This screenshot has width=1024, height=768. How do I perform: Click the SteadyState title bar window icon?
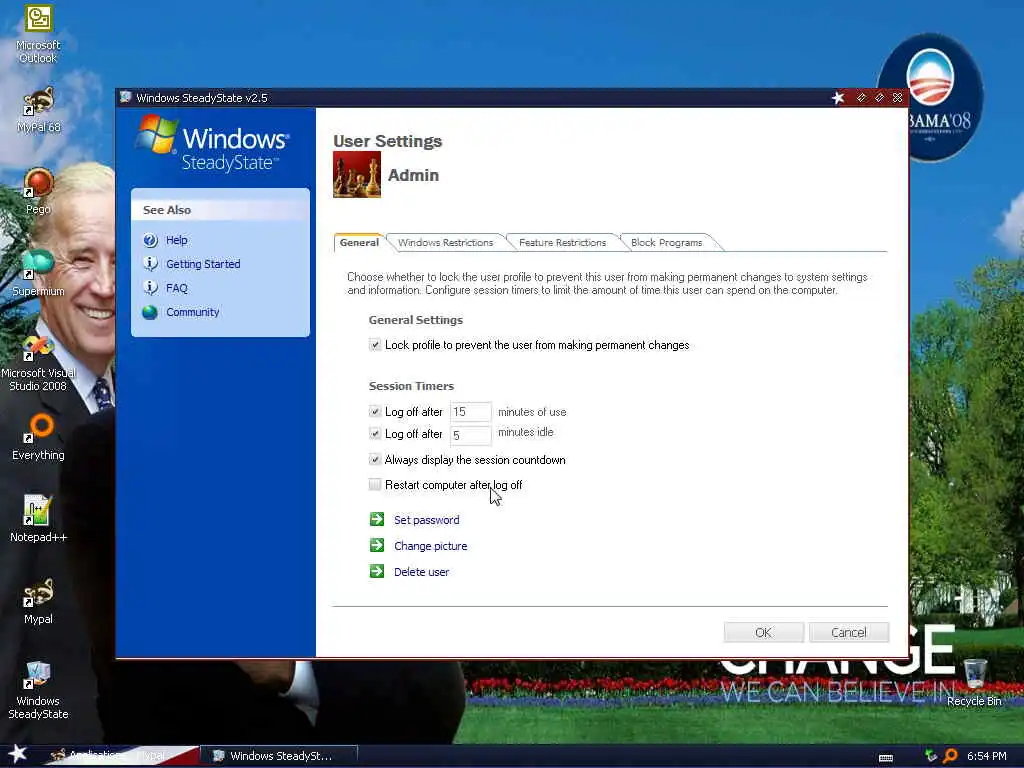tap(125, 97)
